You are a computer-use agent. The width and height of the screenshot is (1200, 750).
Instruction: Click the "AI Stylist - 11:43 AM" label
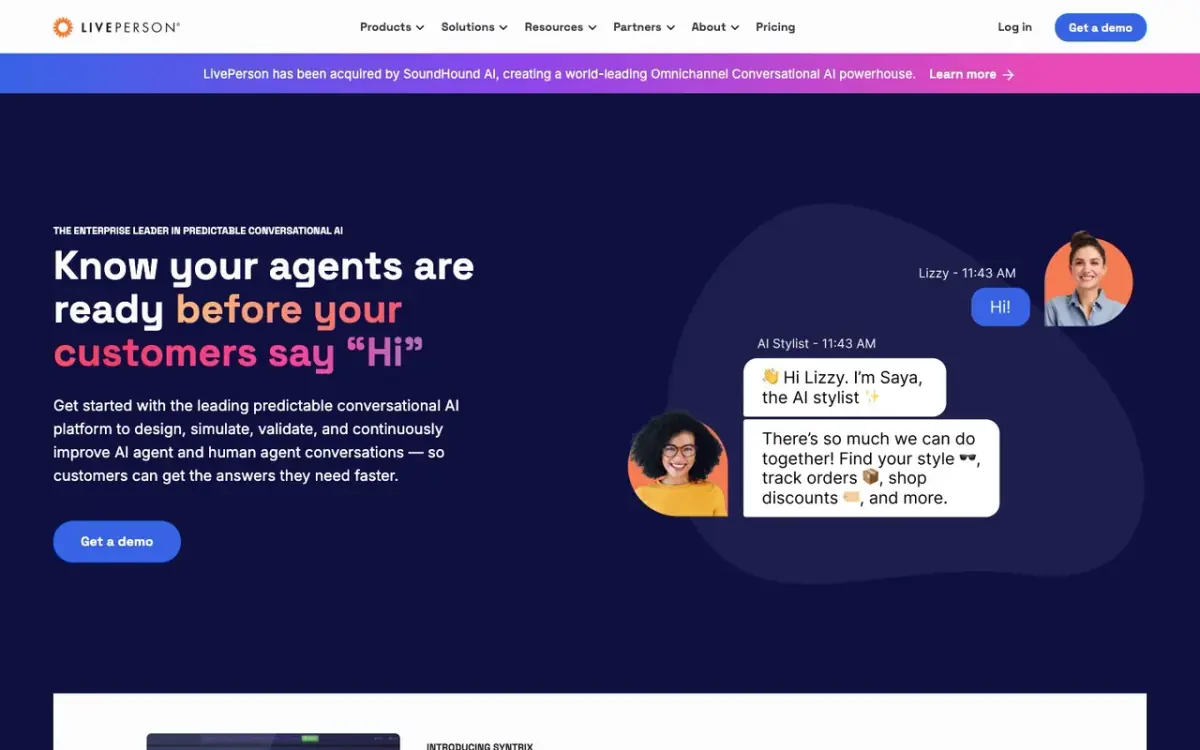pos(816,343)
